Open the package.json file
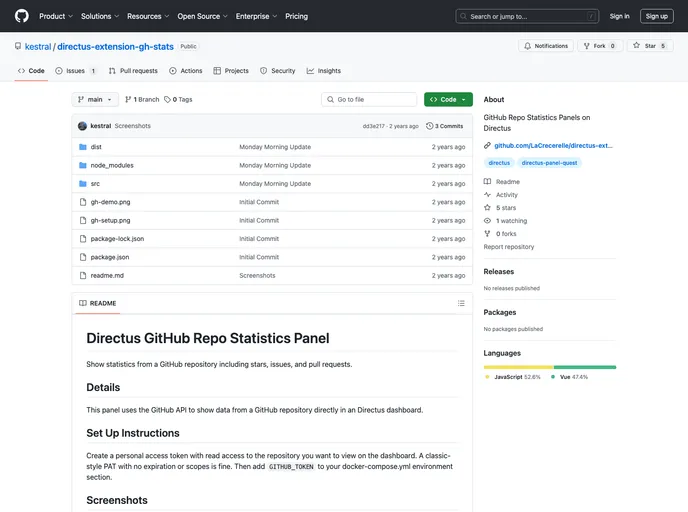This screenshot has height=512, width=688. (x=110, y=258)
